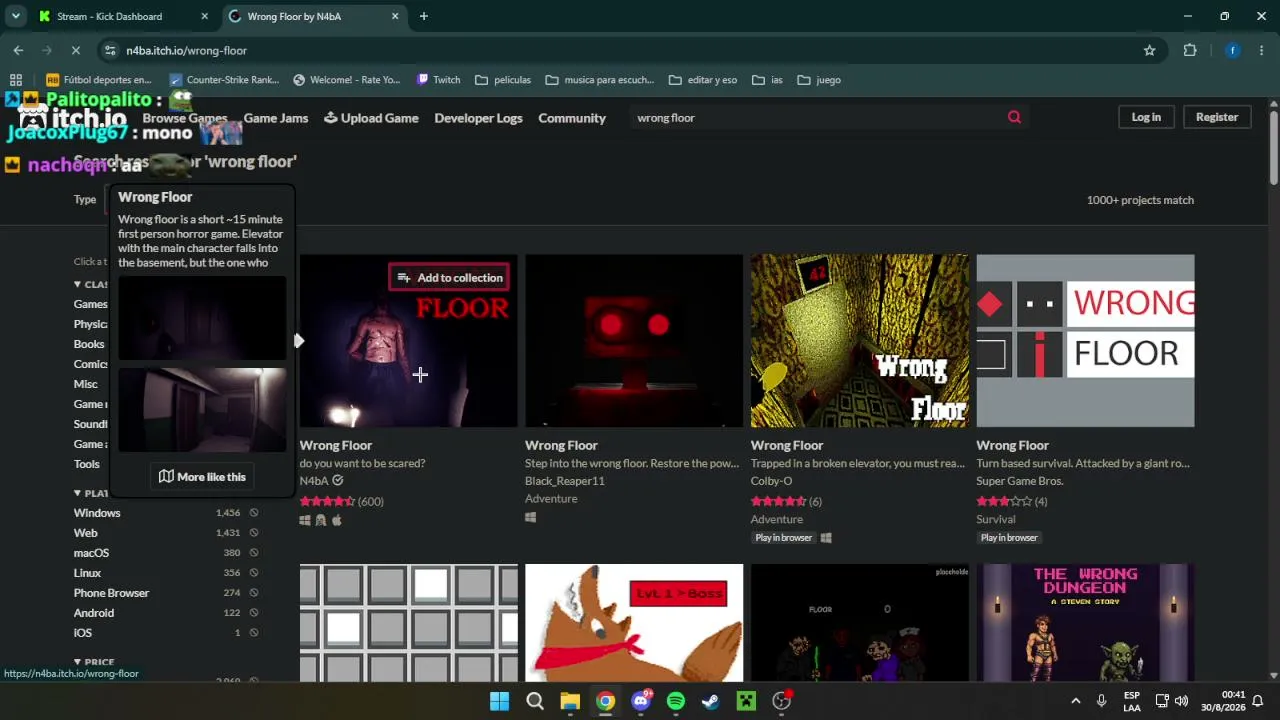Exclude macOS platform from results
Viewport: 1280px width, 720px height.
[254, 553]
